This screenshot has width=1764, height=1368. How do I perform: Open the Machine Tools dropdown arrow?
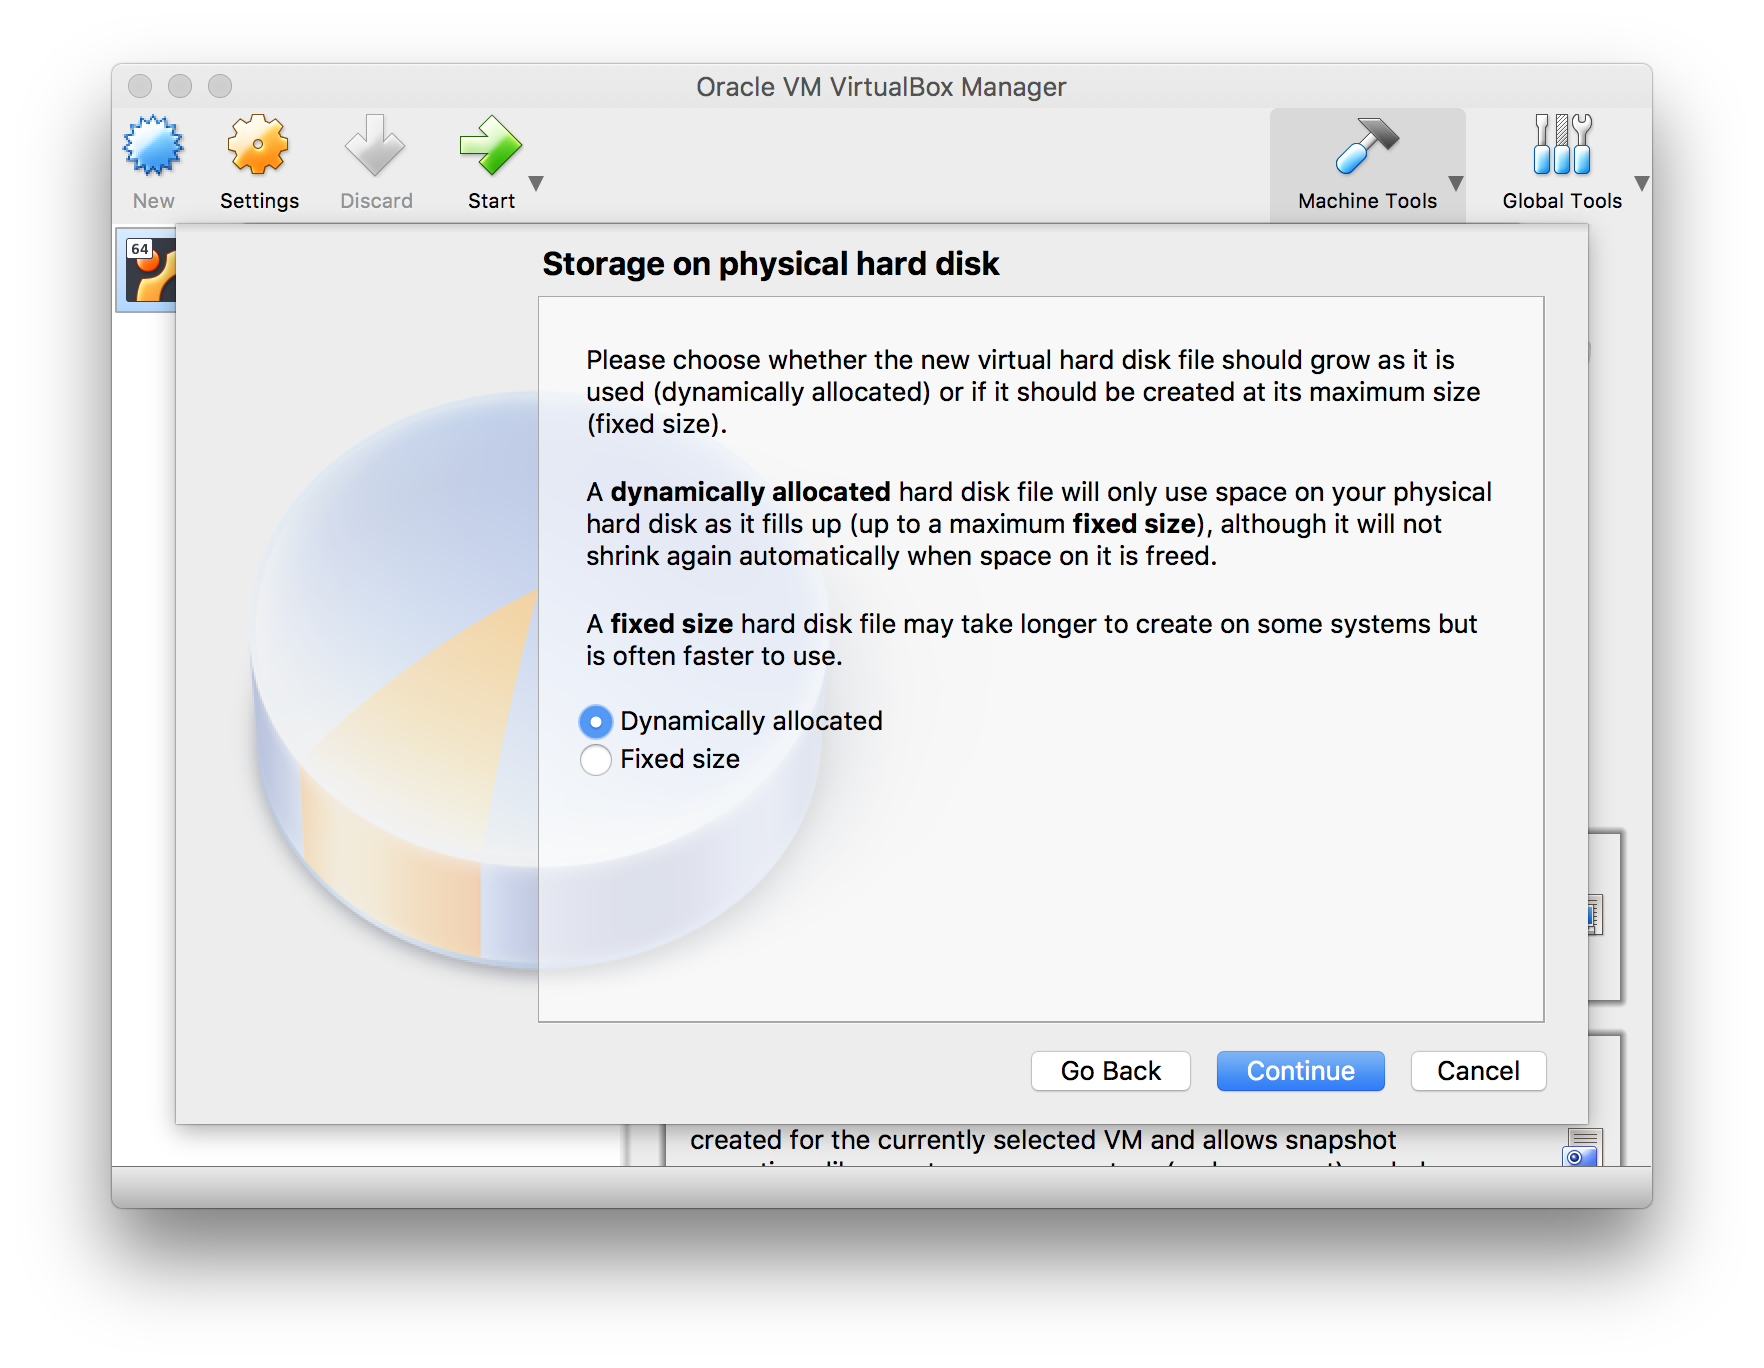(x=1456, y=184)
